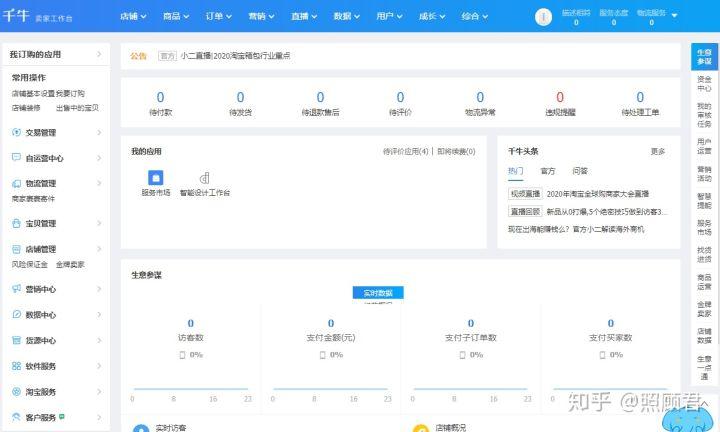
Task: Click the 待评价应用(4) link
Action: click(405, 151)
